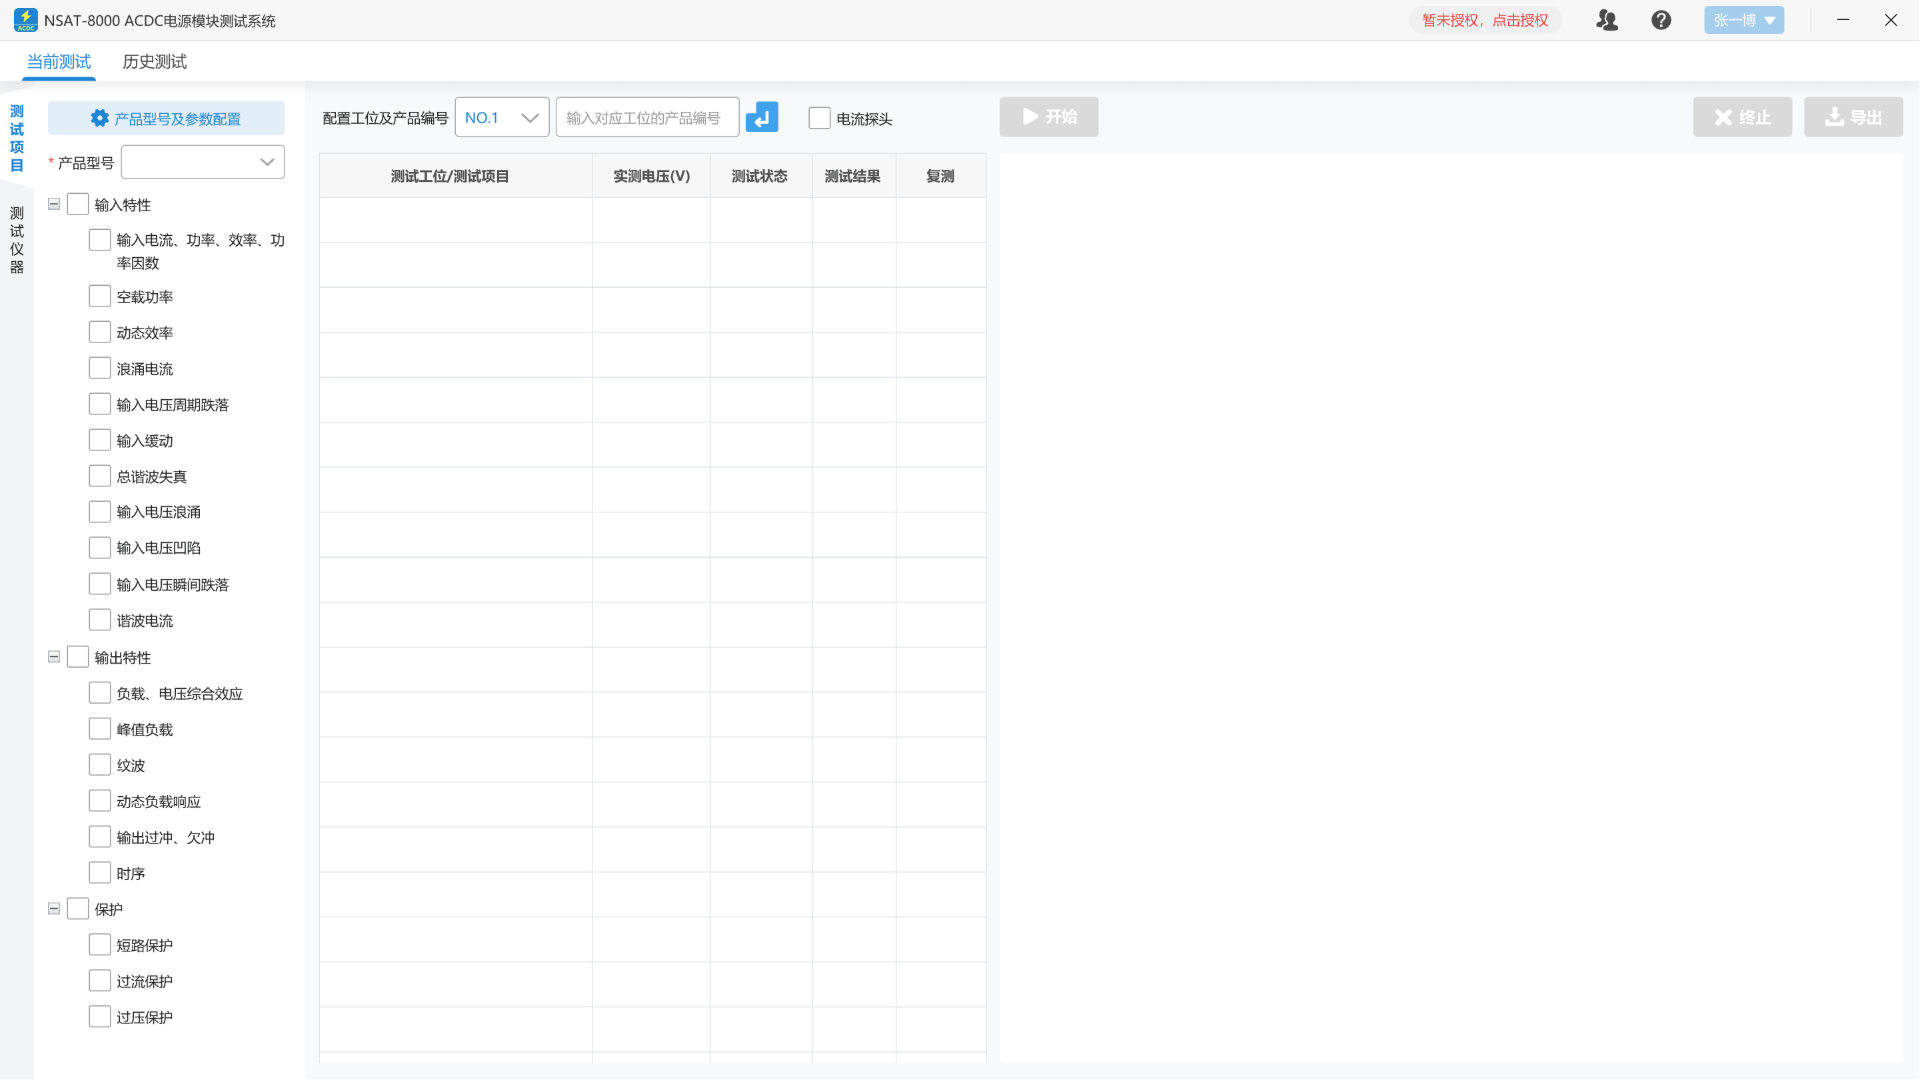The image size is (1920, 1080).
Task: Select the 测试仪器 side tab
Action: coord(17,240)
